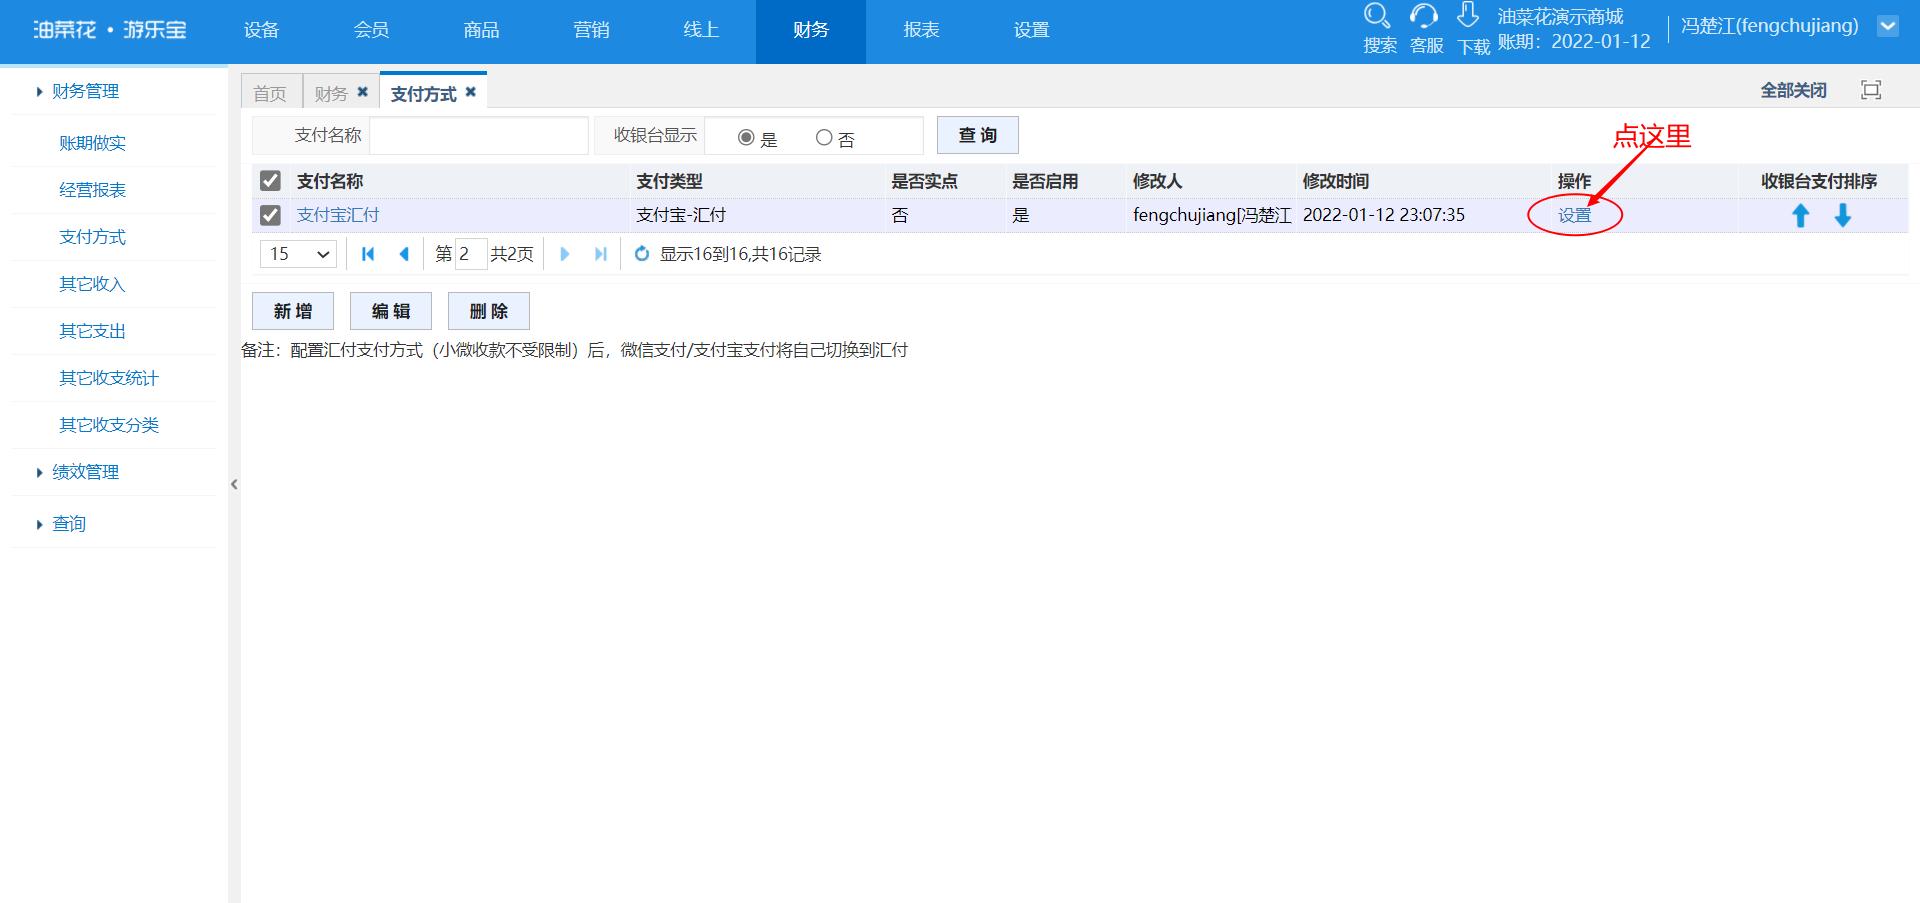Open 支付方式 in sidebar
The width and height of the screenshot is (1920, 903).
click(92, 237)
